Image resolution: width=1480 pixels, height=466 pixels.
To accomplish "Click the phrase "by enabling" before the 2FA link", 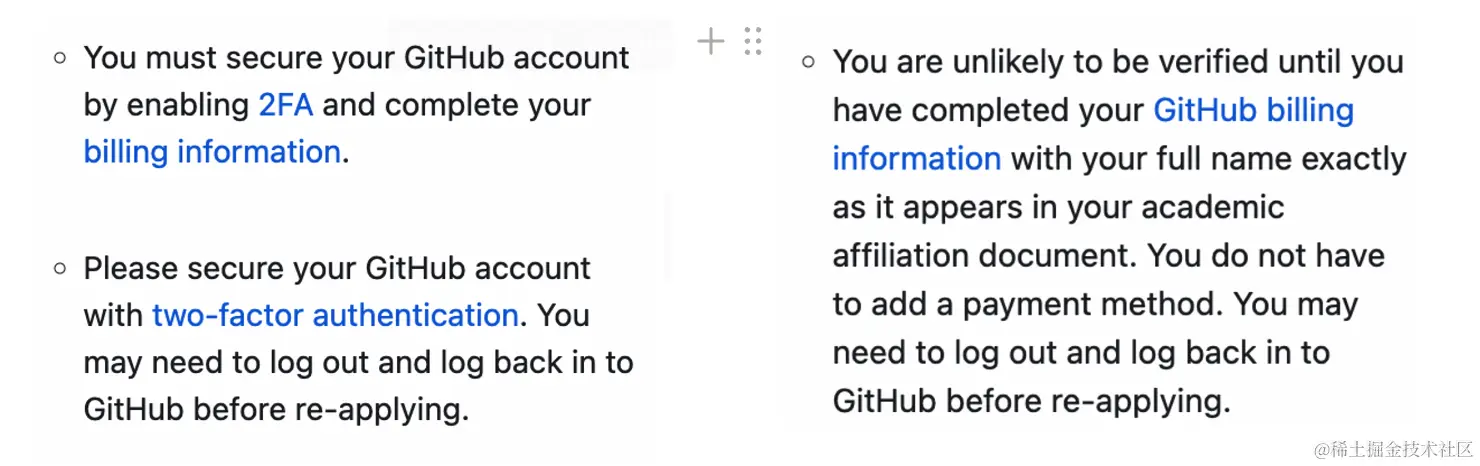I will click(166, 105).
